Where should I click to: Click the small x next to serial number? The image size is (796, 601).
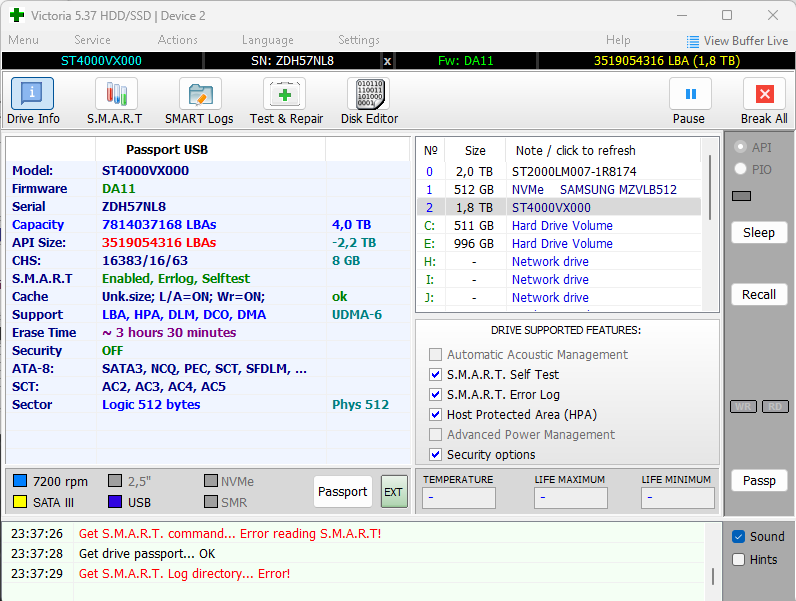click(387, 61)
